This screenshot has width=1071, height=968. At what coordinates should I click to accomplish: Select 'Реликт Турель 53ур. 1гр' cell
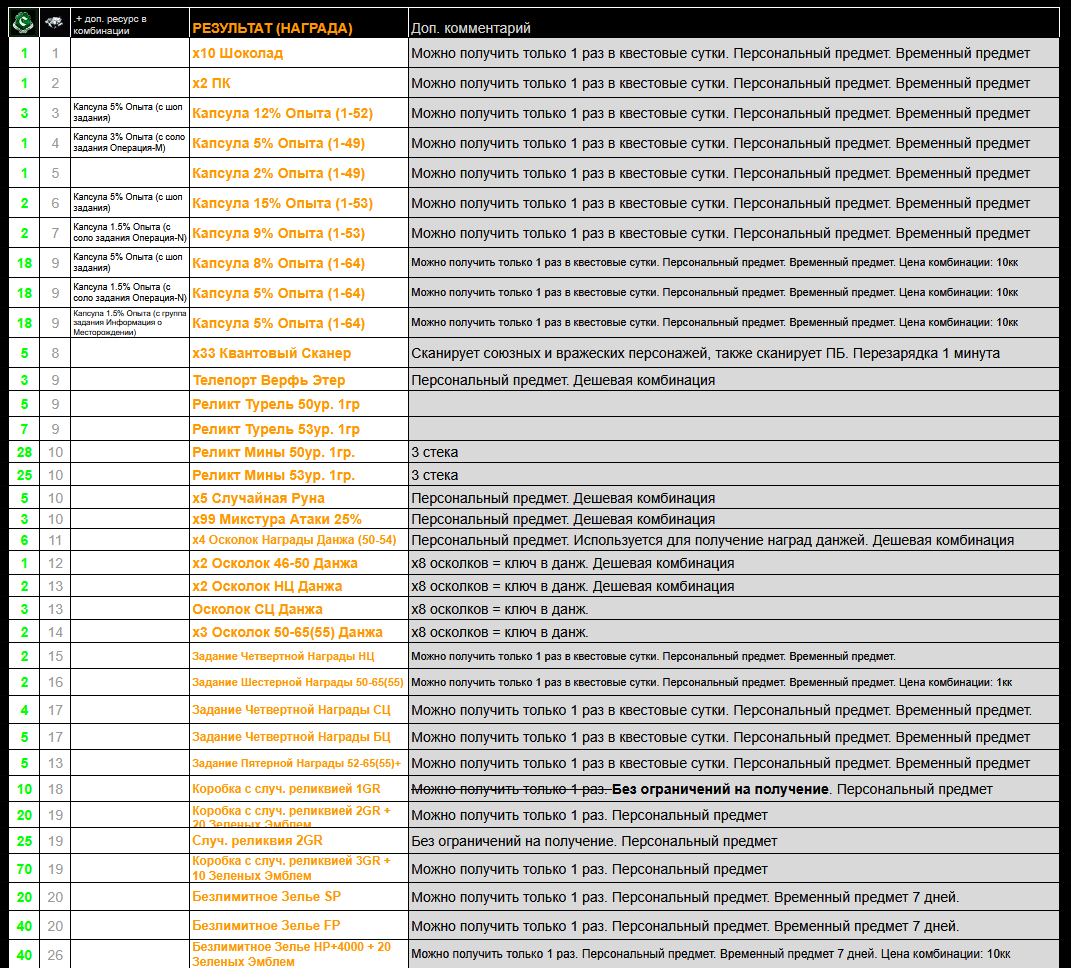pos(276,429)
